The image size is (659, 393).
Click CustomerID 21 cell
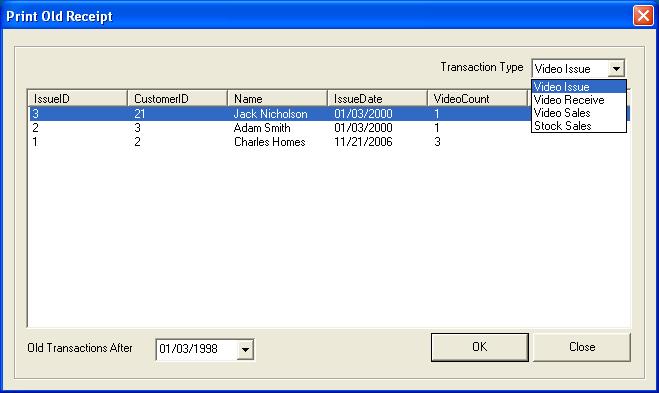[x=140, y=113]
